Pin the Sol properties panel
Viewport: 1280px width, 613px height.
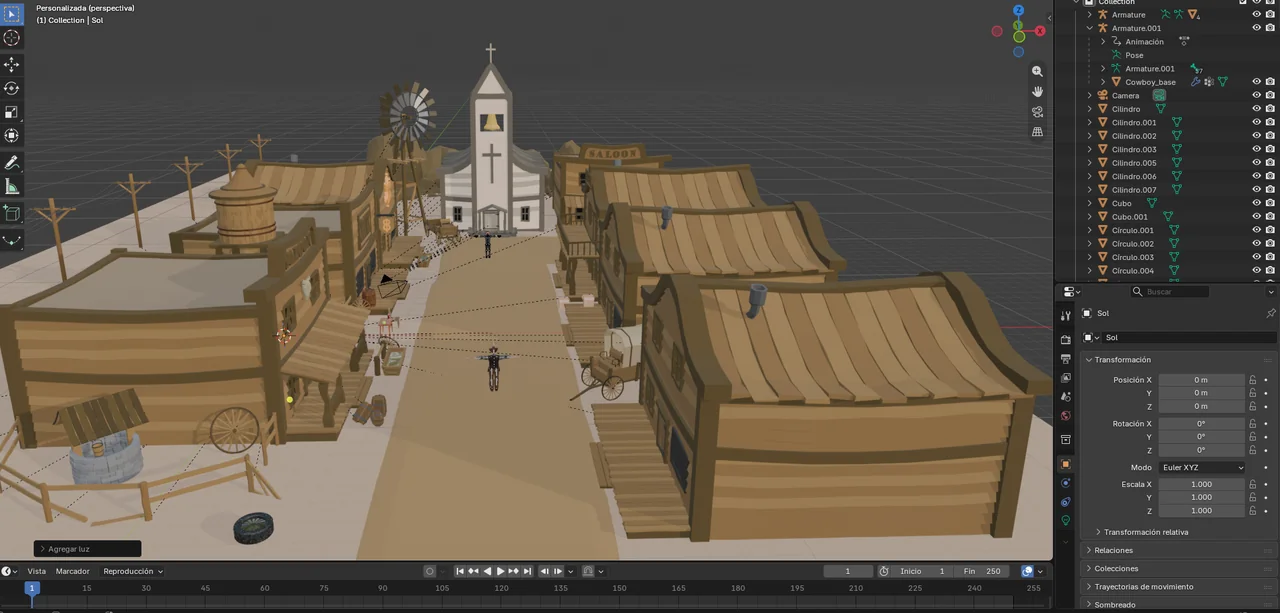(x=1271, y=313)
